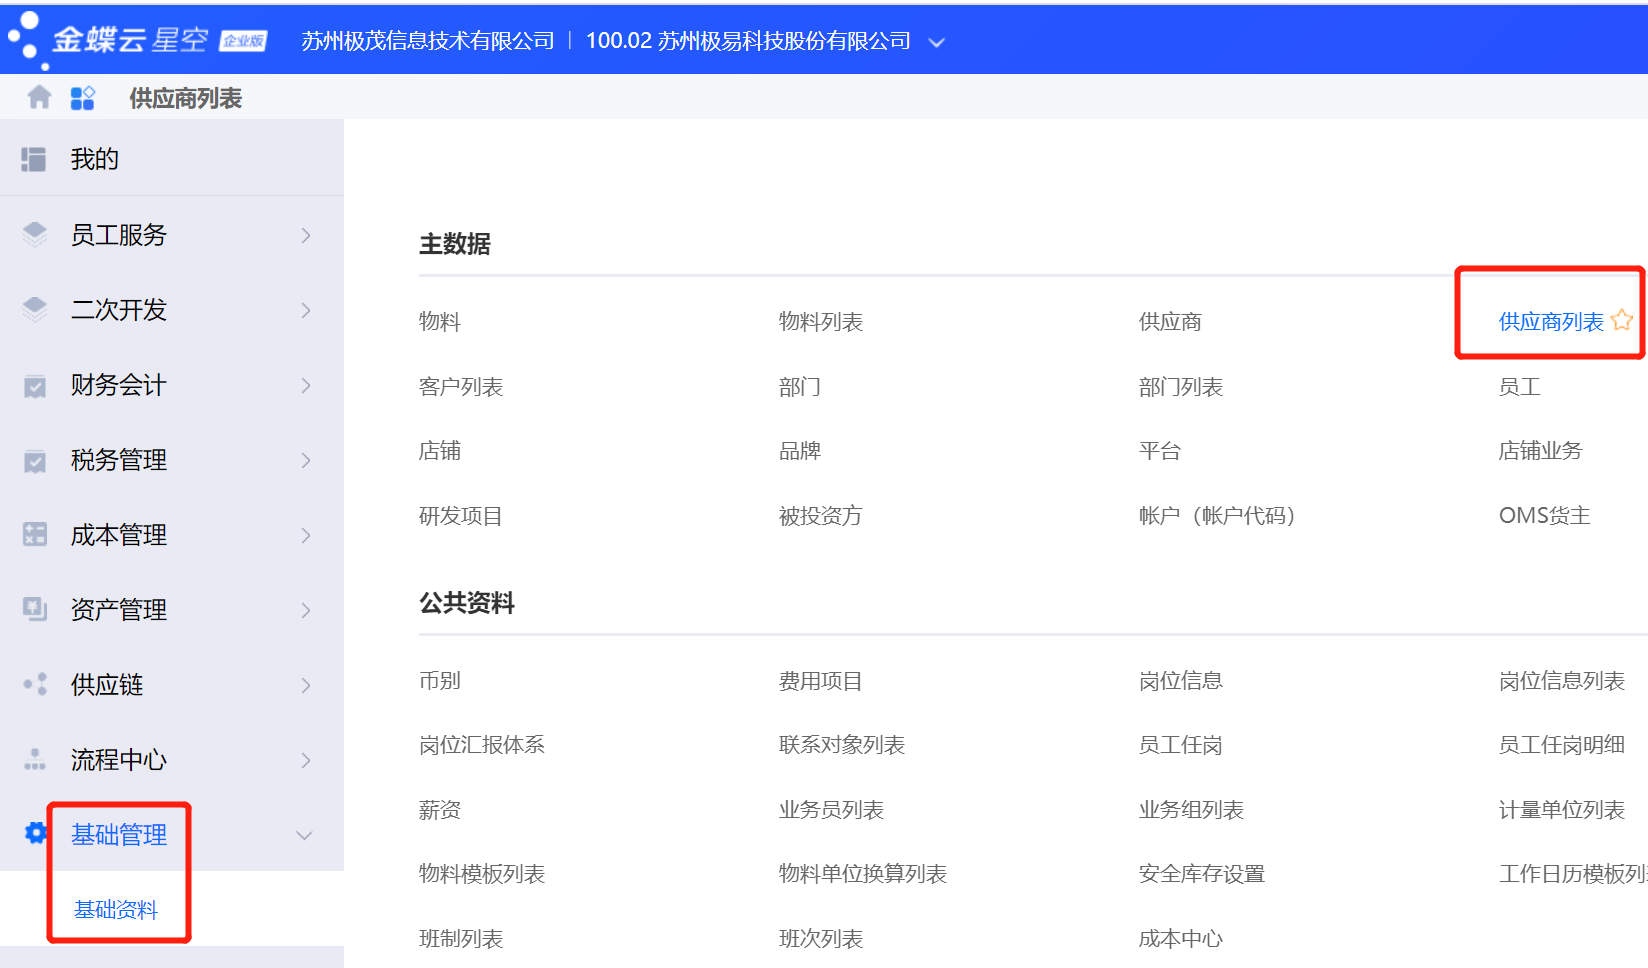Open the 研发项目 link
This screenshot has height=968, width=1648.
pos(461,516)
